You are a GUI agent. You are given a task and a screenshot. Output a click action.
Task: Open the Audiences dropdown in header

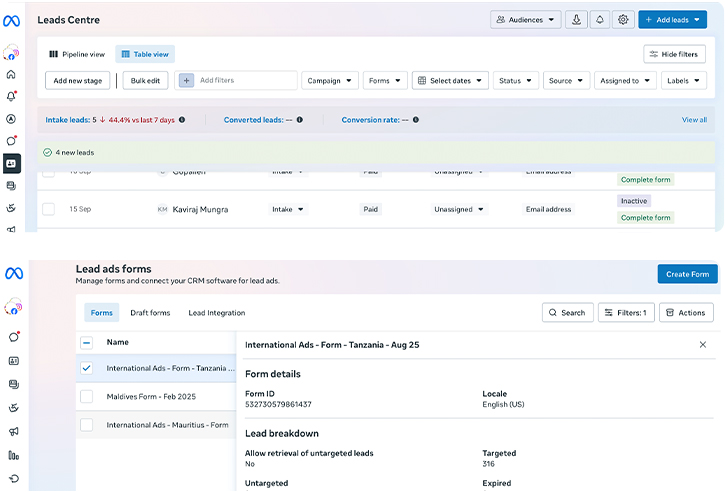pyautogui.click(x=525, y=20)
